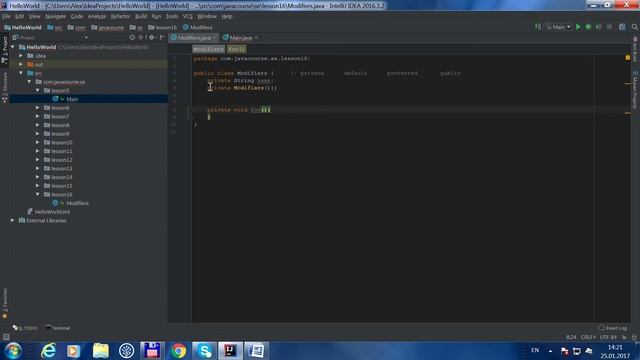Screen dimensions: 640x360
Task: Click the yellow inspection indicator square
Action: [628, 58]
